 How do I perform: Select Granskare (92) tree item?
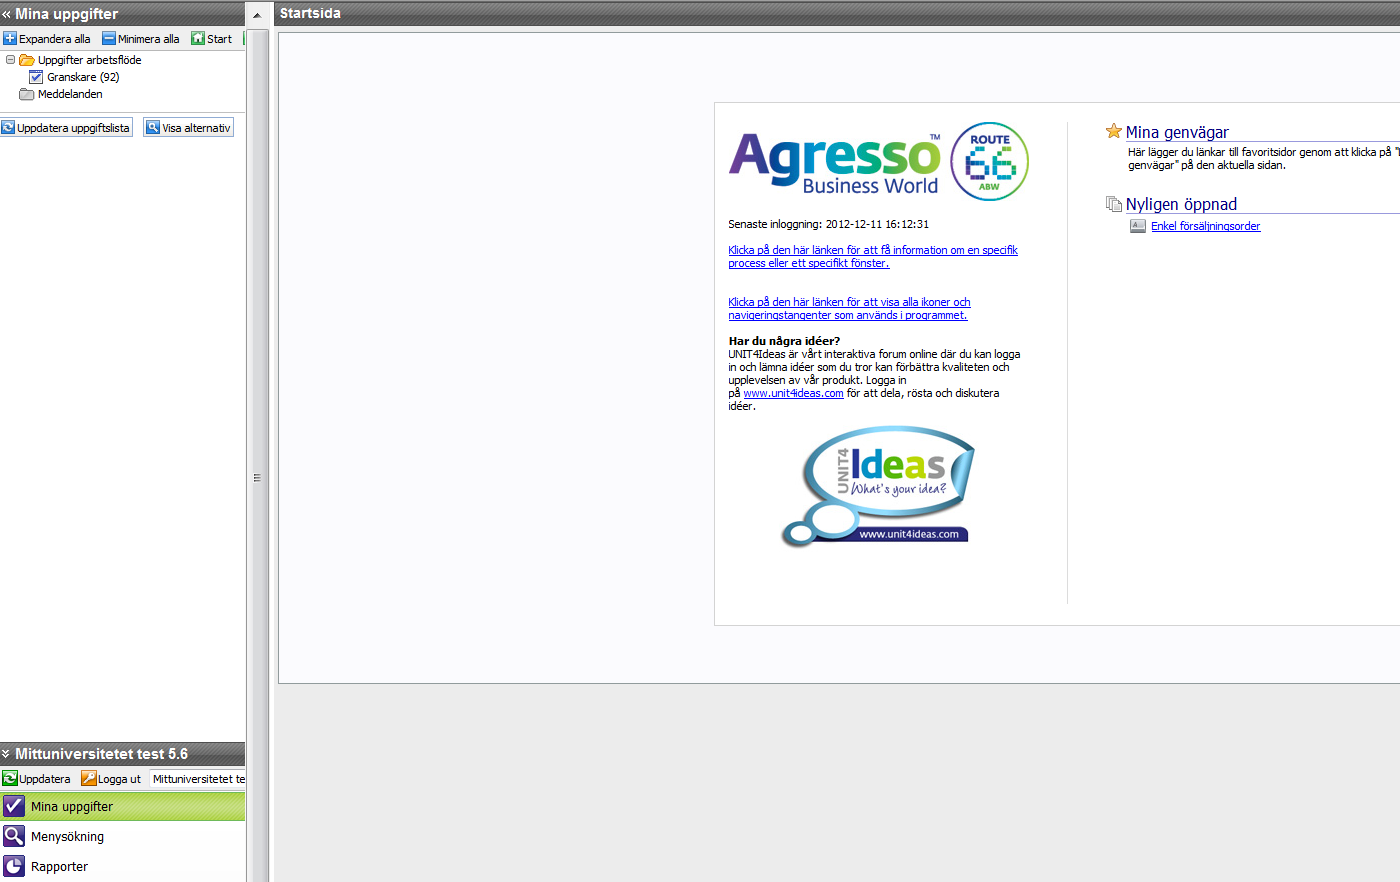click(83, 77)
